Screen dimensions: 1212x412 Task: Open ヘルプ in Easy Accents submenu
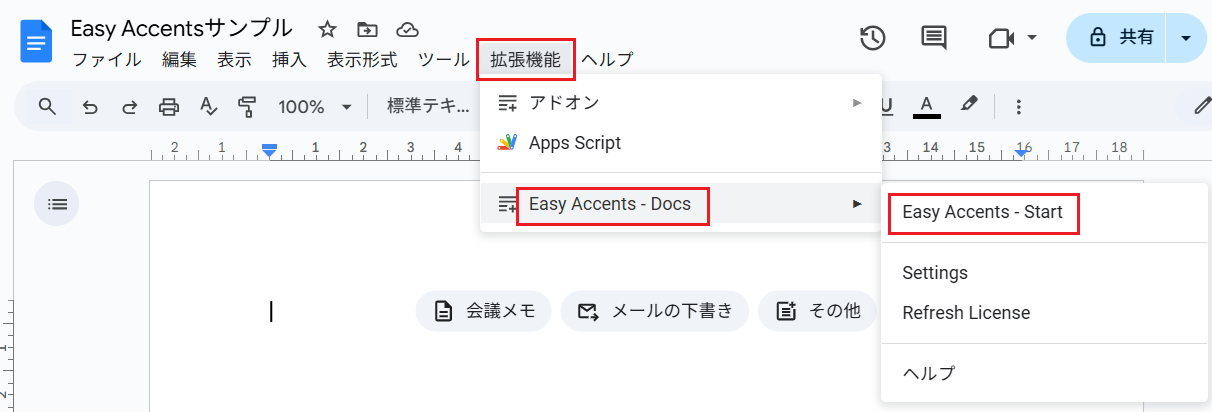[x=1046, y=373]
